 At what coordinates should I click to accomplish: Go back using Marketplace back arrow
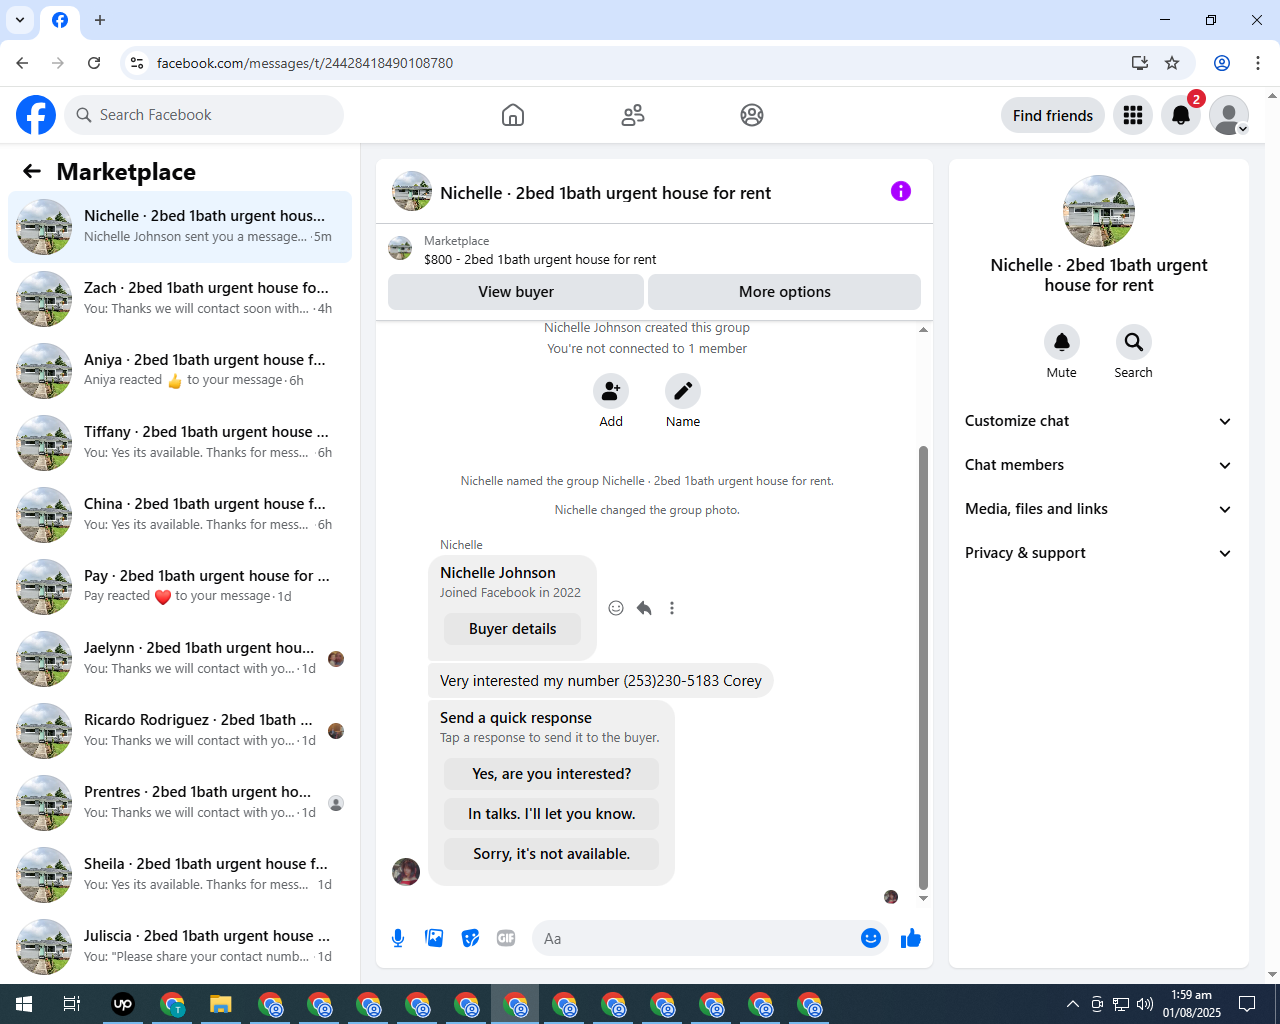click(x=32, y=171)
